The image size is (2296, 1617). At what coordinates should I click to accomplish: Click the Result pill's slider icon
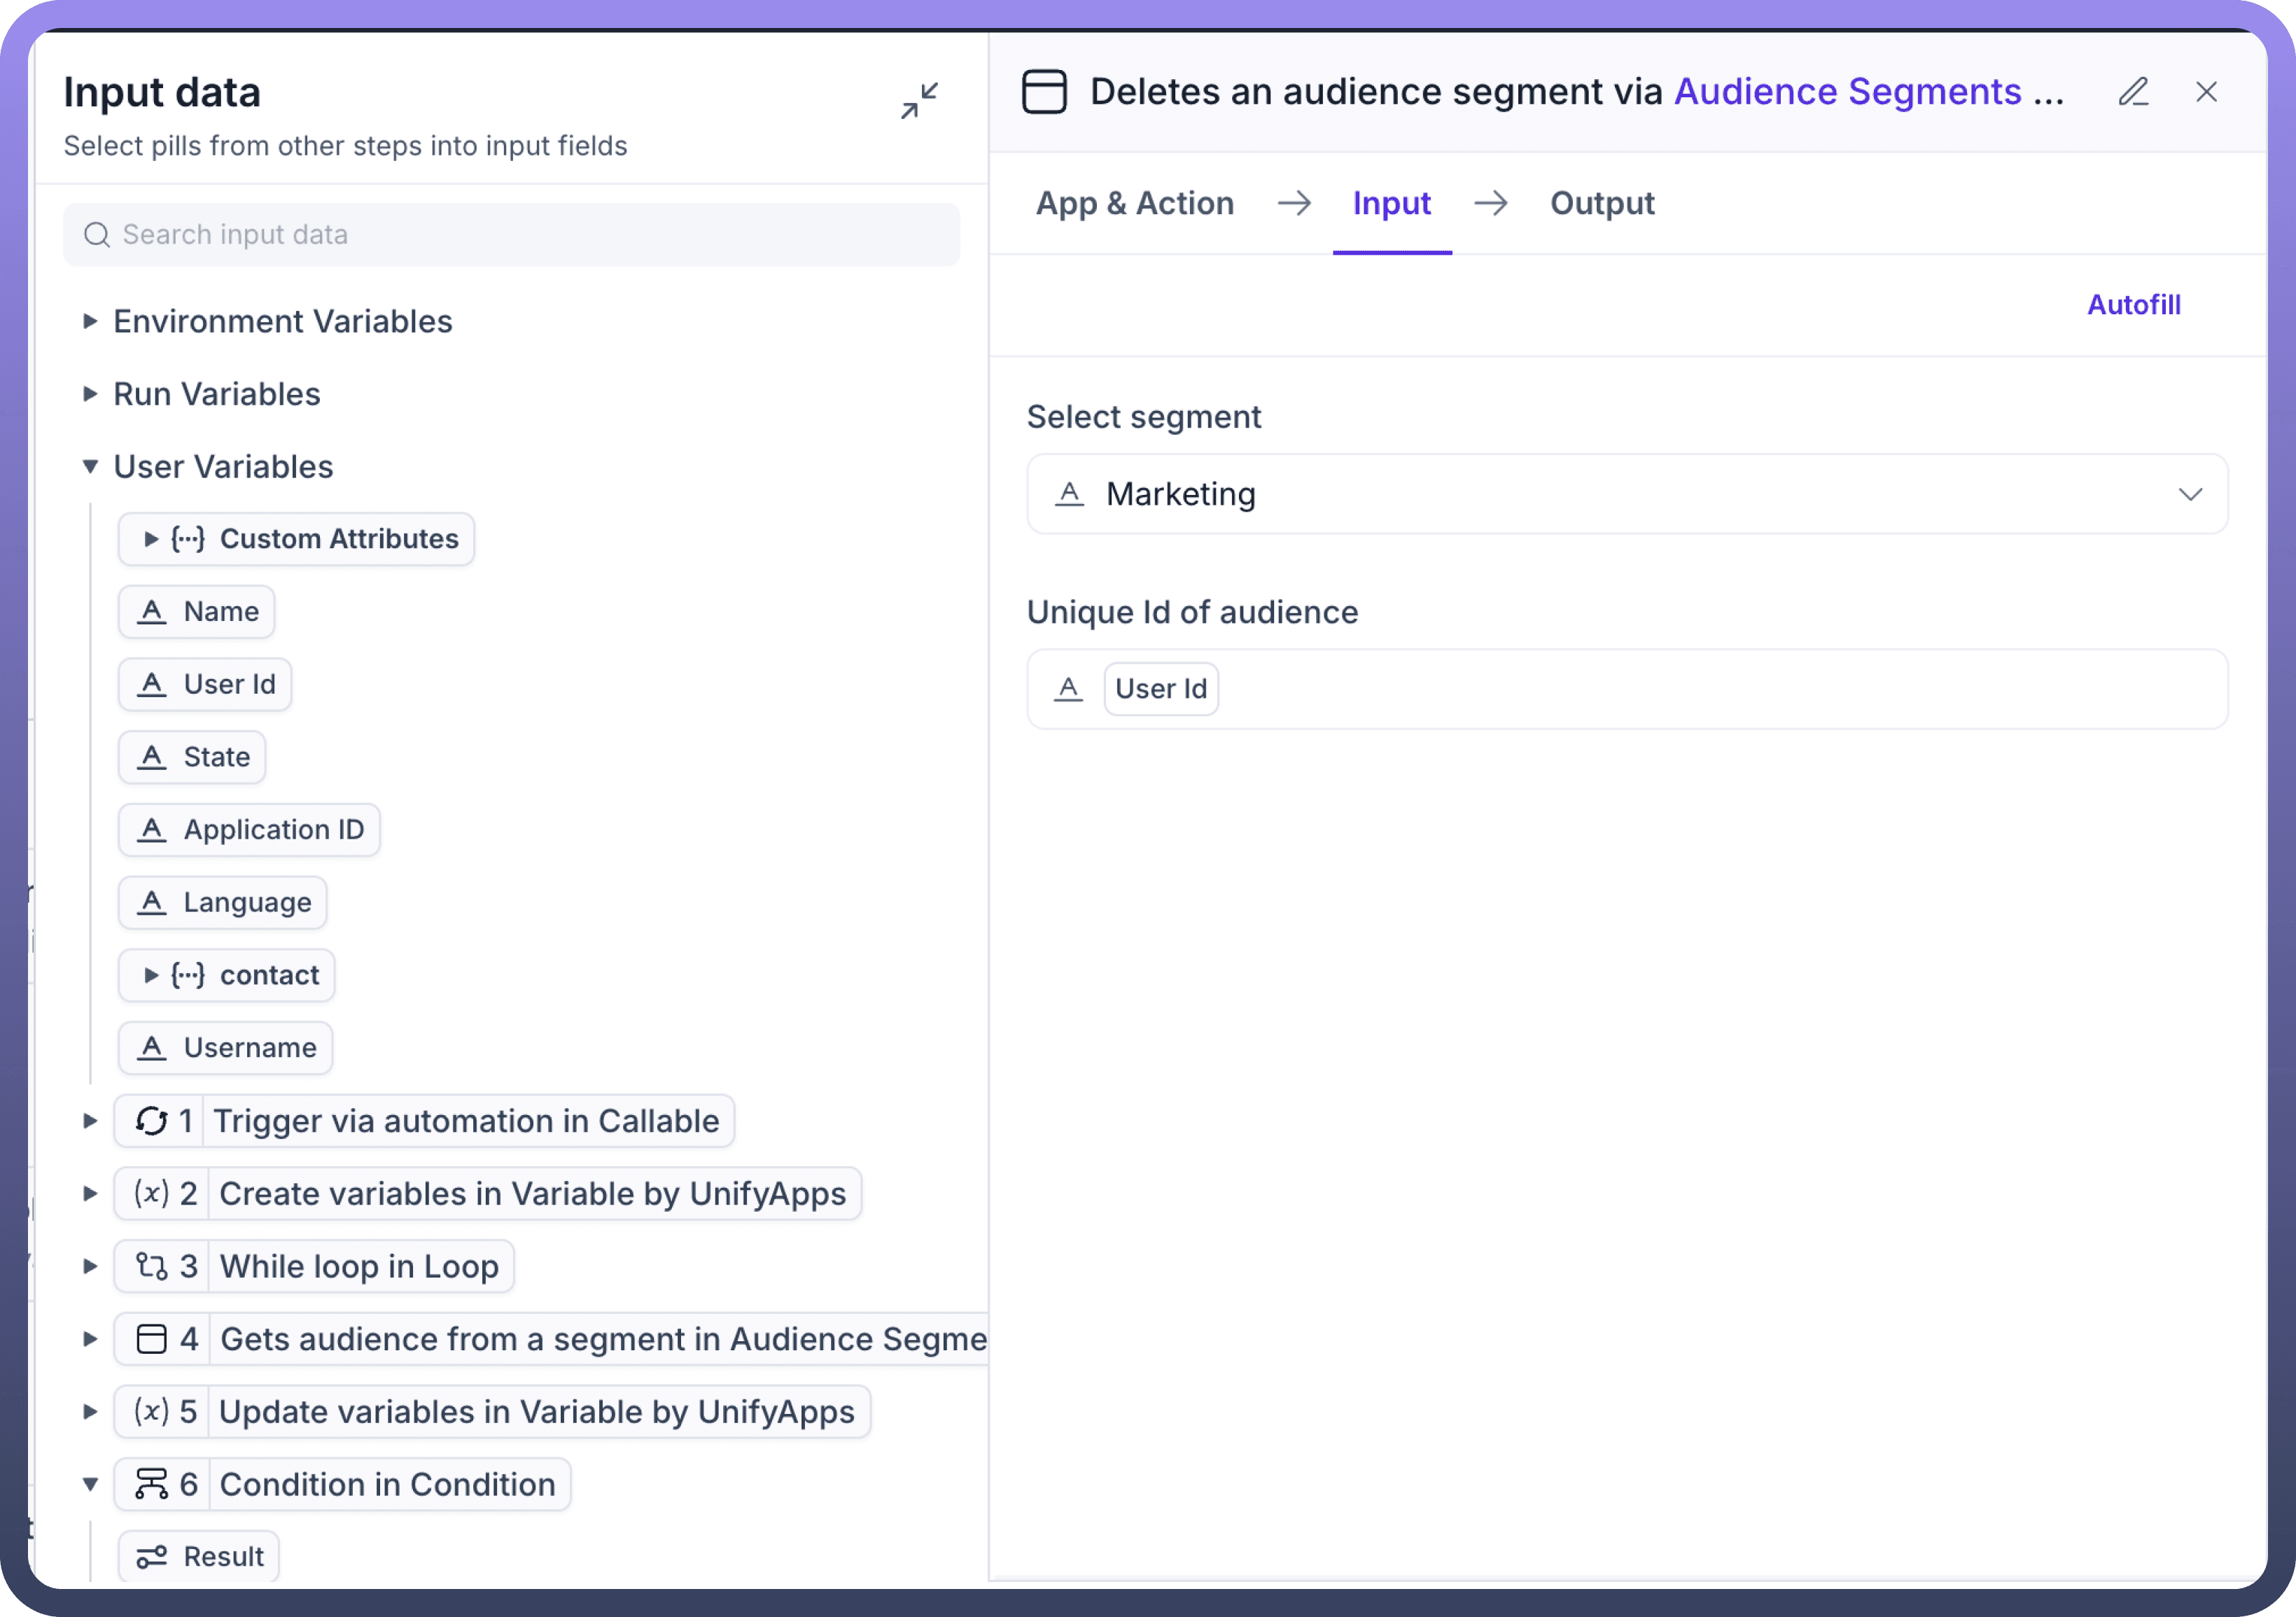[151, 1557]
